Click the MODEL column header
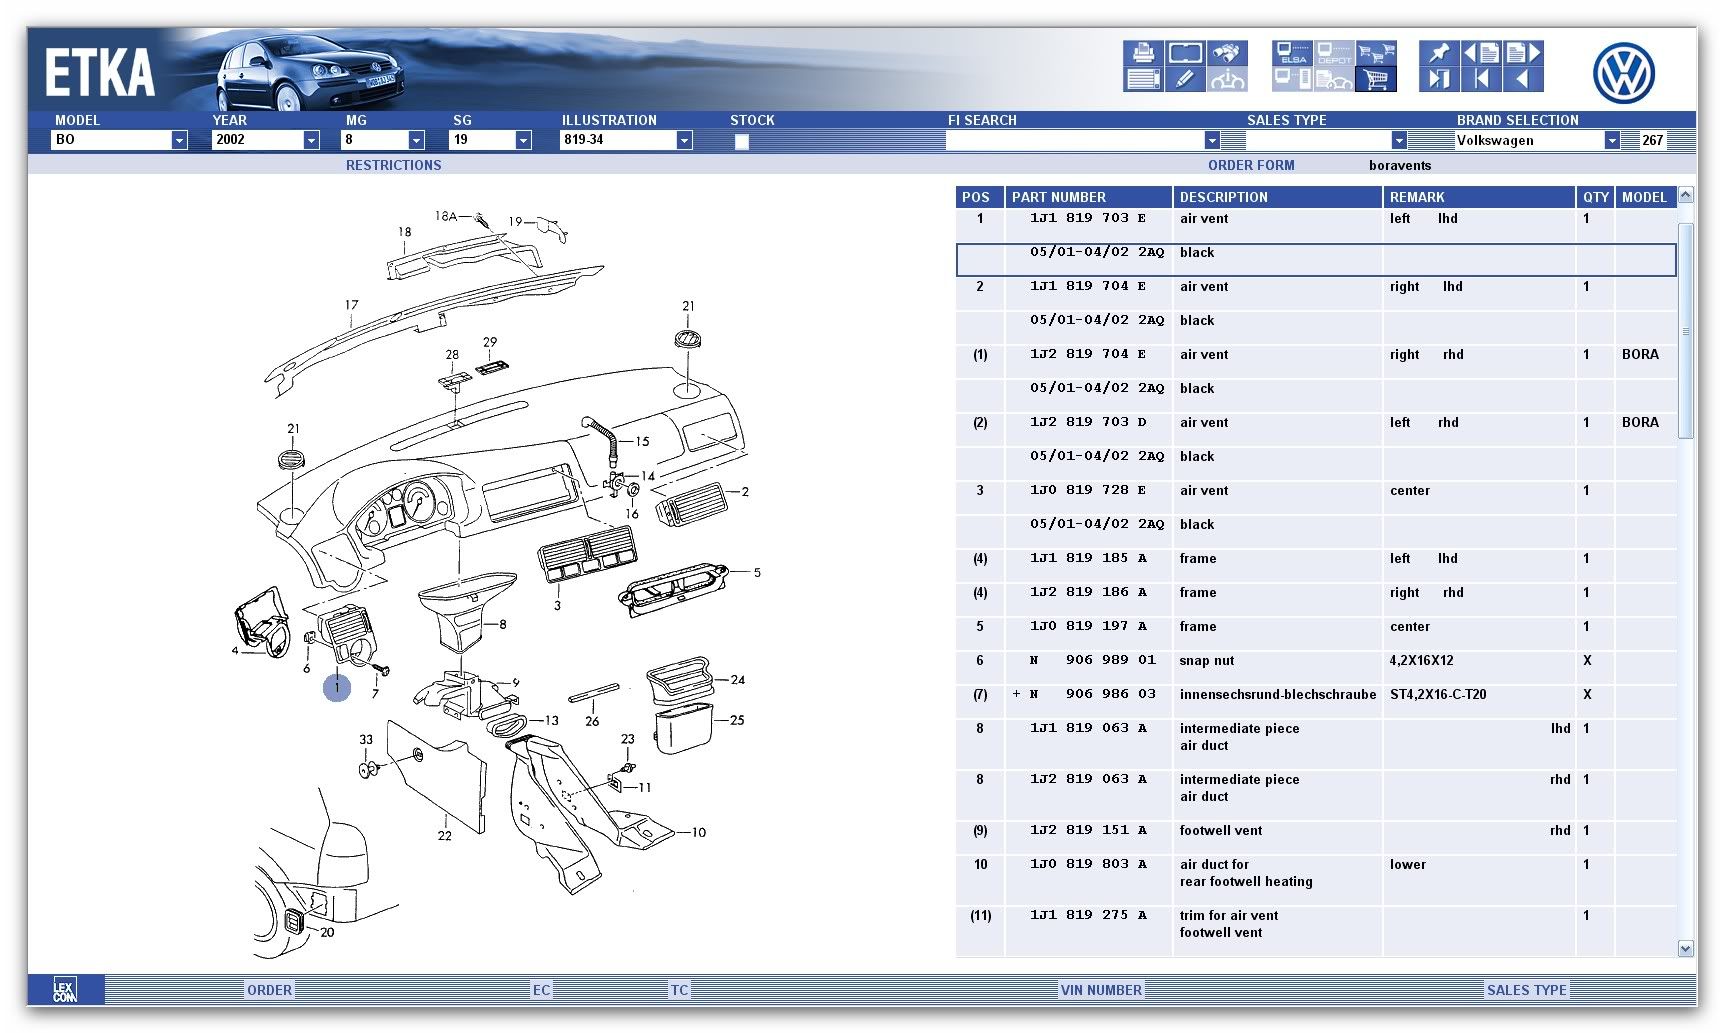Screen dimensions: 1724x1033 (x=1645, y=197)
